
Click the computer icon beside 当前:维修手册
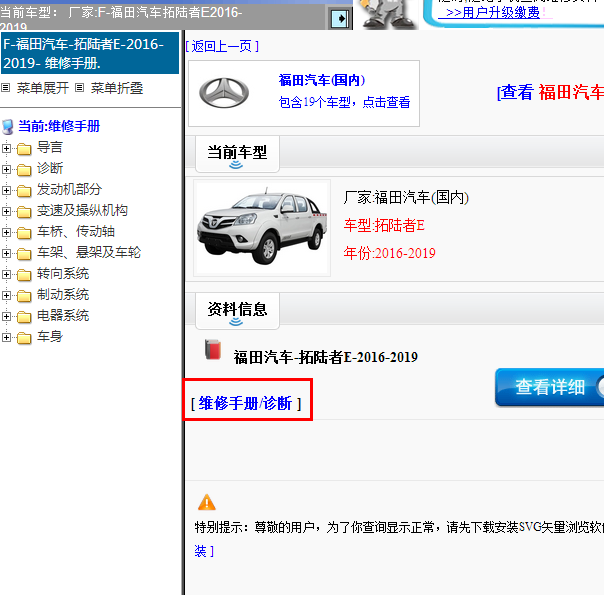(x=8, y=127)
